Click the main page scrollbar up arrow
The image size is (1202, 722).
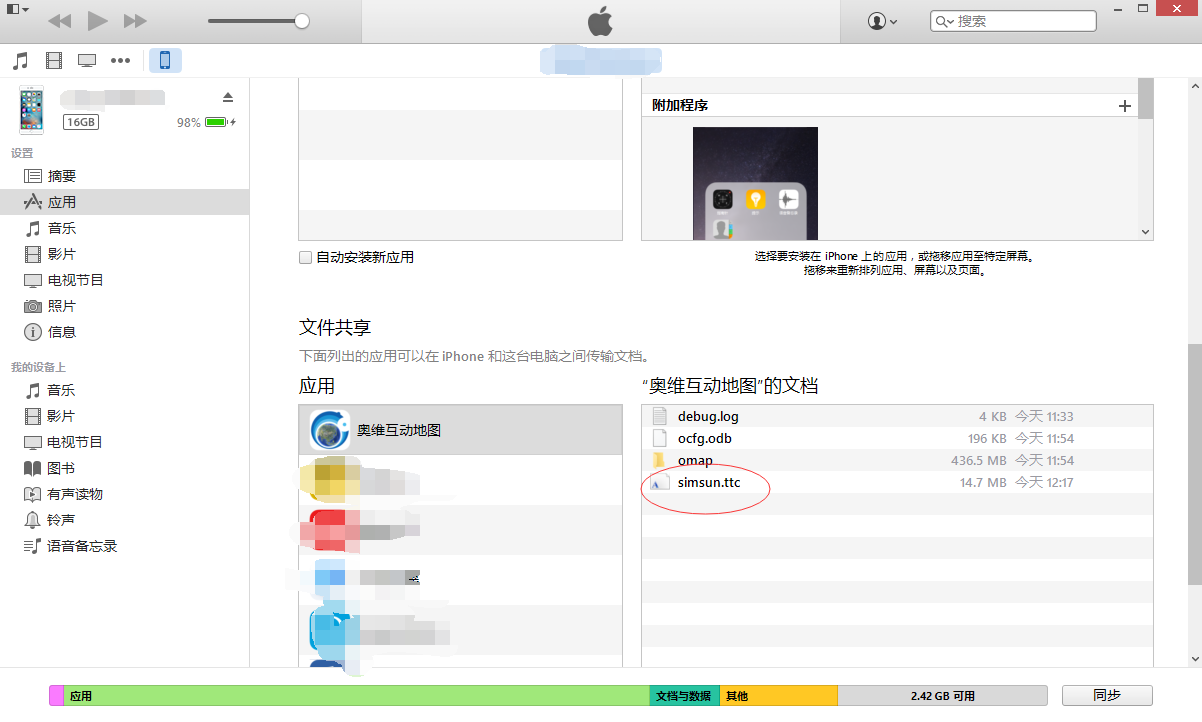click(x=1194, y=85)
